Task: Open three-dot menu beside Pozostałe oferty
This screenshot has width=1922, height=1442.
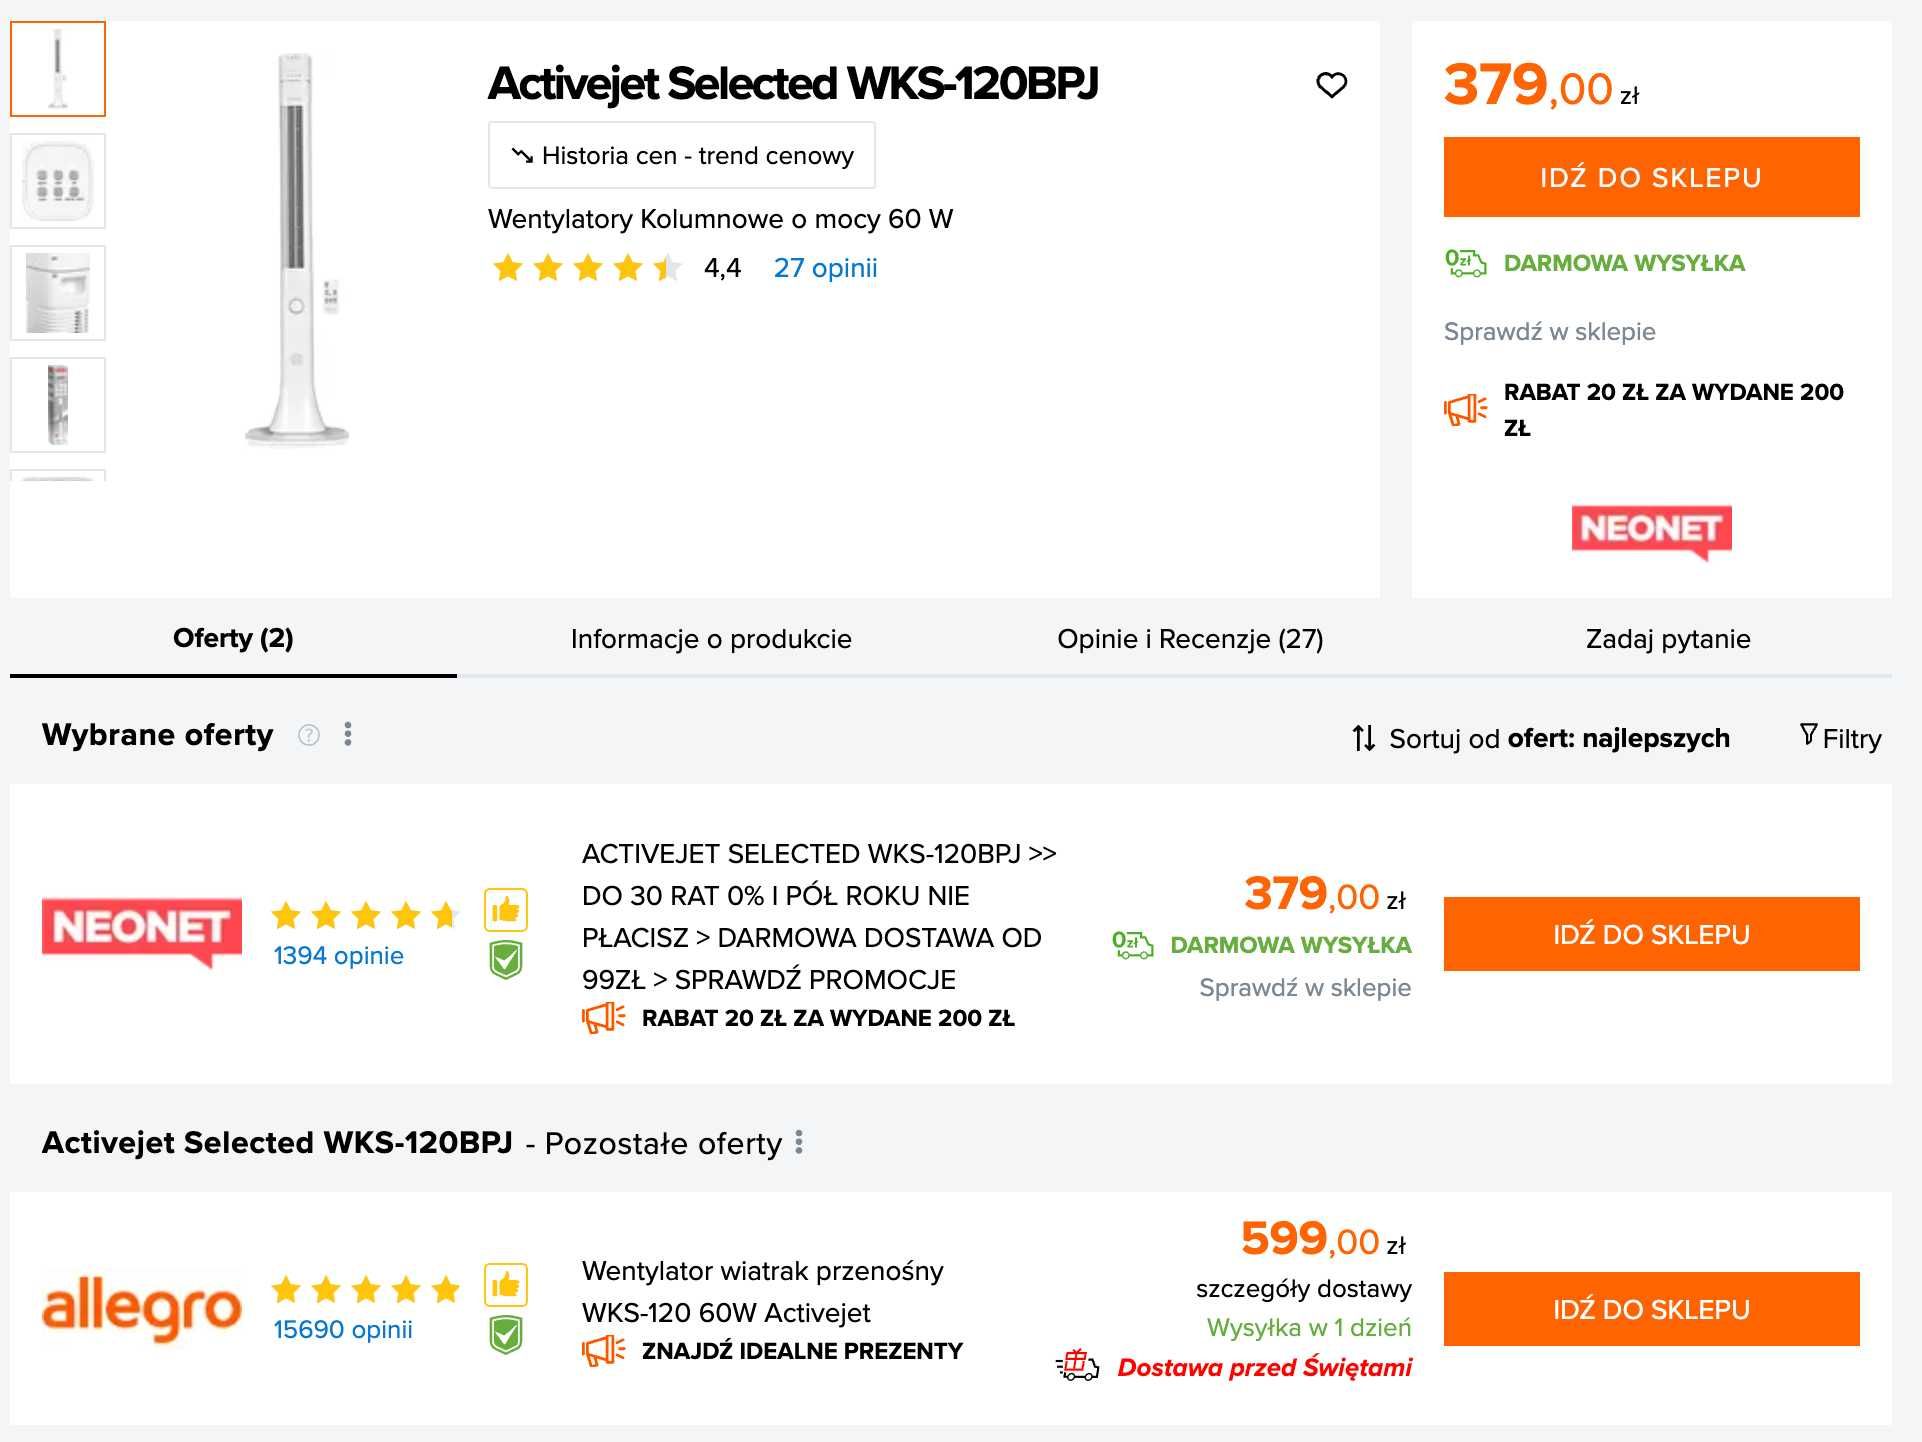Action: [x=799, y=1142]
